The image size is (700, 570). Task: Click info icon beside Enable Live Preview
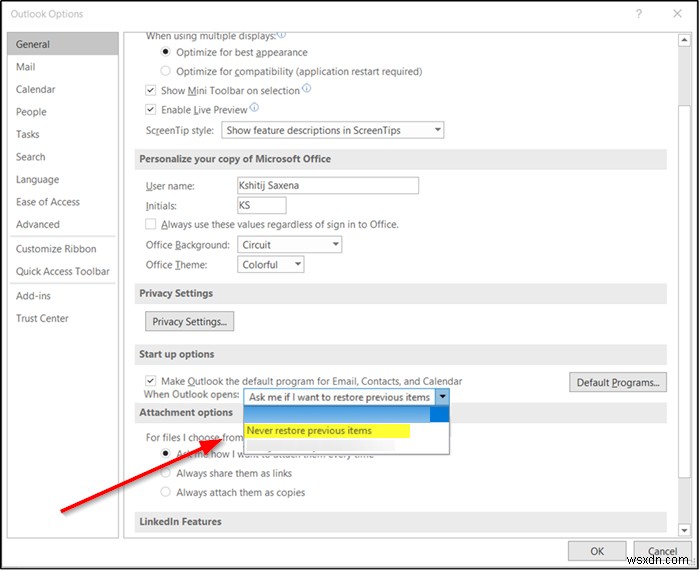point(254,107)
